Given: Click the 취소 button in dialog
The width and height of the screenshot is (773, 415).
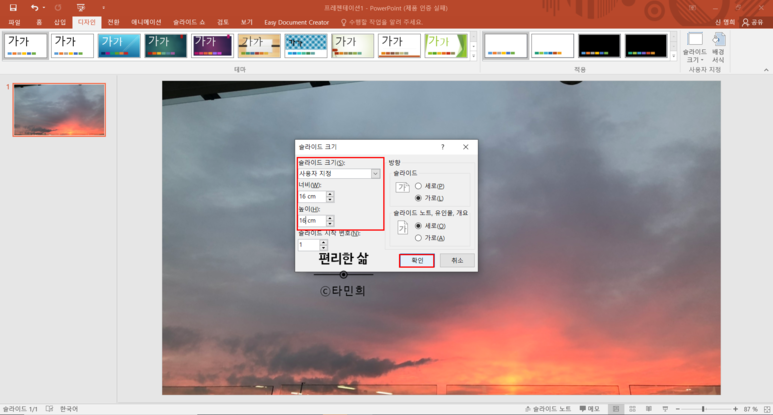Looking at the screenshot, I should pos(457,260).
